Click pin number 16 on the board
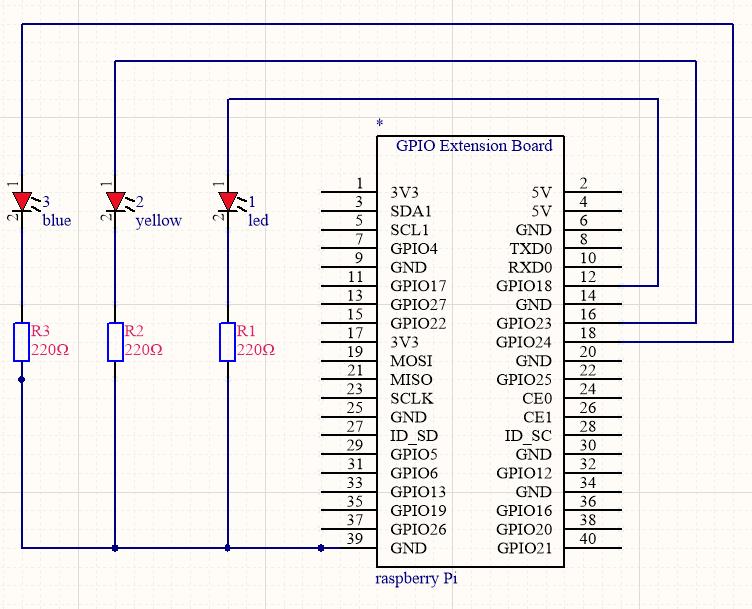This screenshot has height=609, width=752. 588,315
